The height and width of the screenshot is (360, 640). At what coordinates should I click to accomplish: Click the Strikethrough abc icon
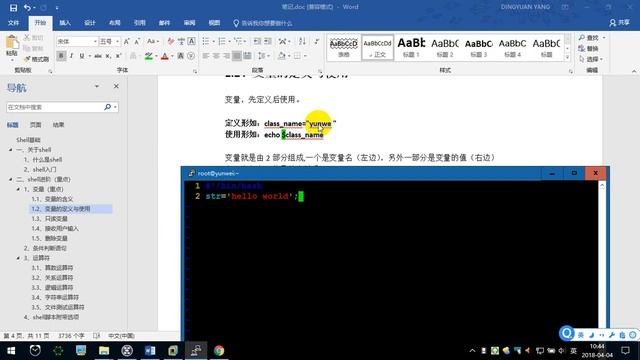point(98,56)
